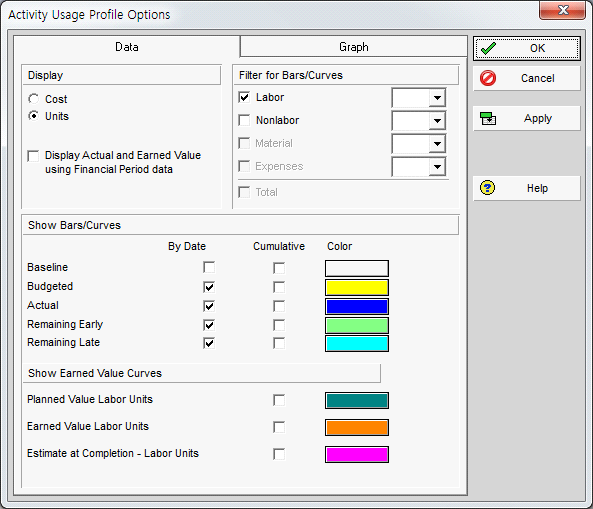Screen dimensions: 593x509
Task: Check the Expenses filter checkbox
Action: (x=244, y=166)
